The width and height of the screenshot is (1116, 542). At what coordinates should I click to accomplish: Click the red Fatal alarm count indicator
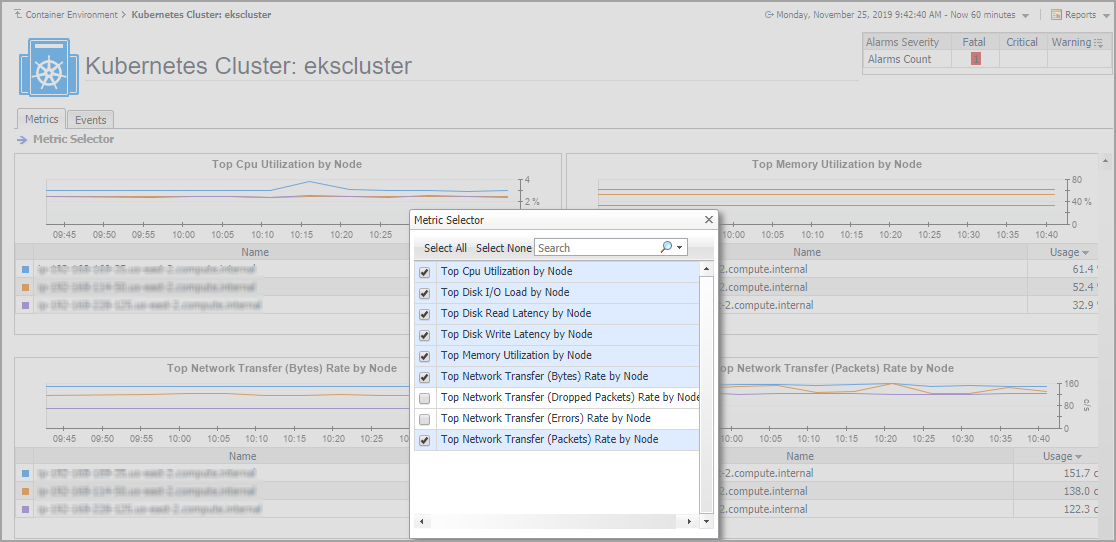point(975,59)
